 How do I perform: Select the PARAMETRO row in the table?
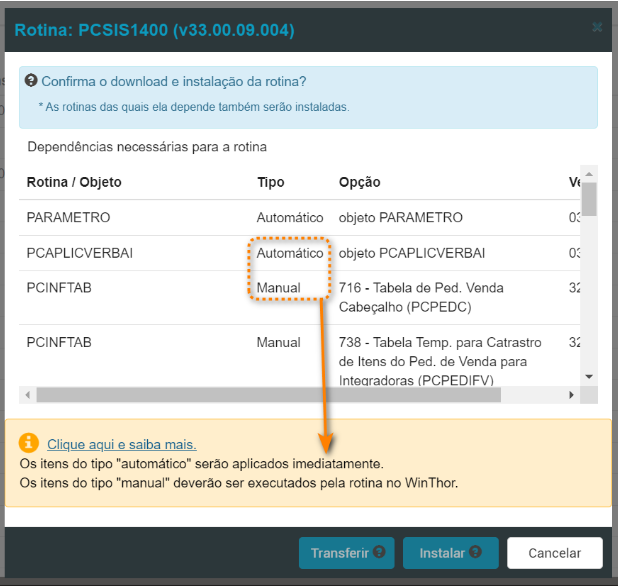(68, 217)
